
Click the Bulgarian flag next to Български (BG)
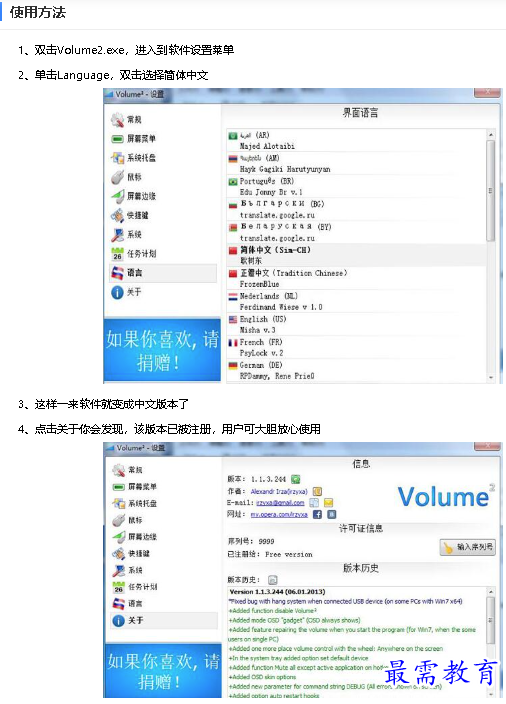[233, 205]
